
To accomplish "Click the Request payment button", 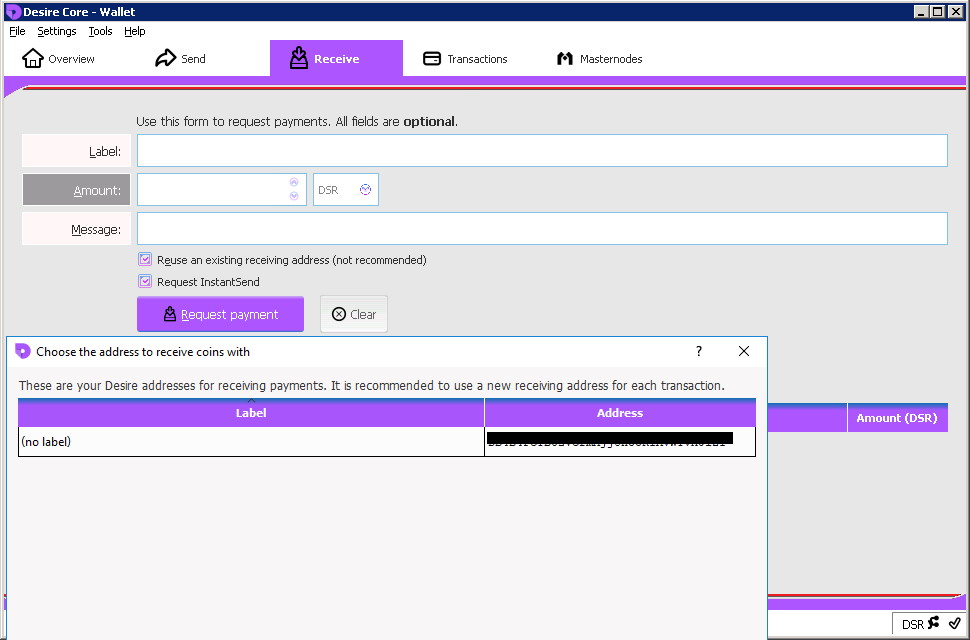I will pos(220,314).
